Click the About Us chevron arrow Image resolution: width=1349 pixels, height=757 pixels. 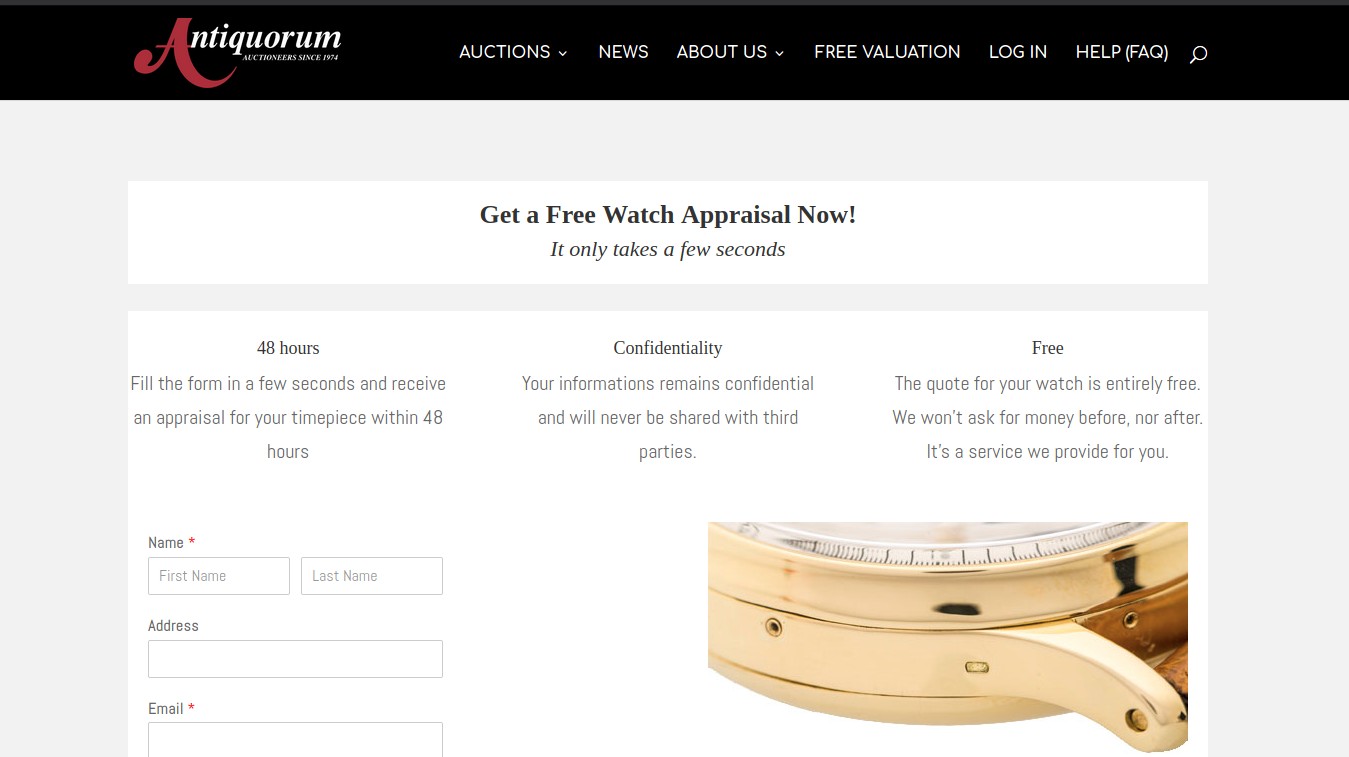(780, 53)
